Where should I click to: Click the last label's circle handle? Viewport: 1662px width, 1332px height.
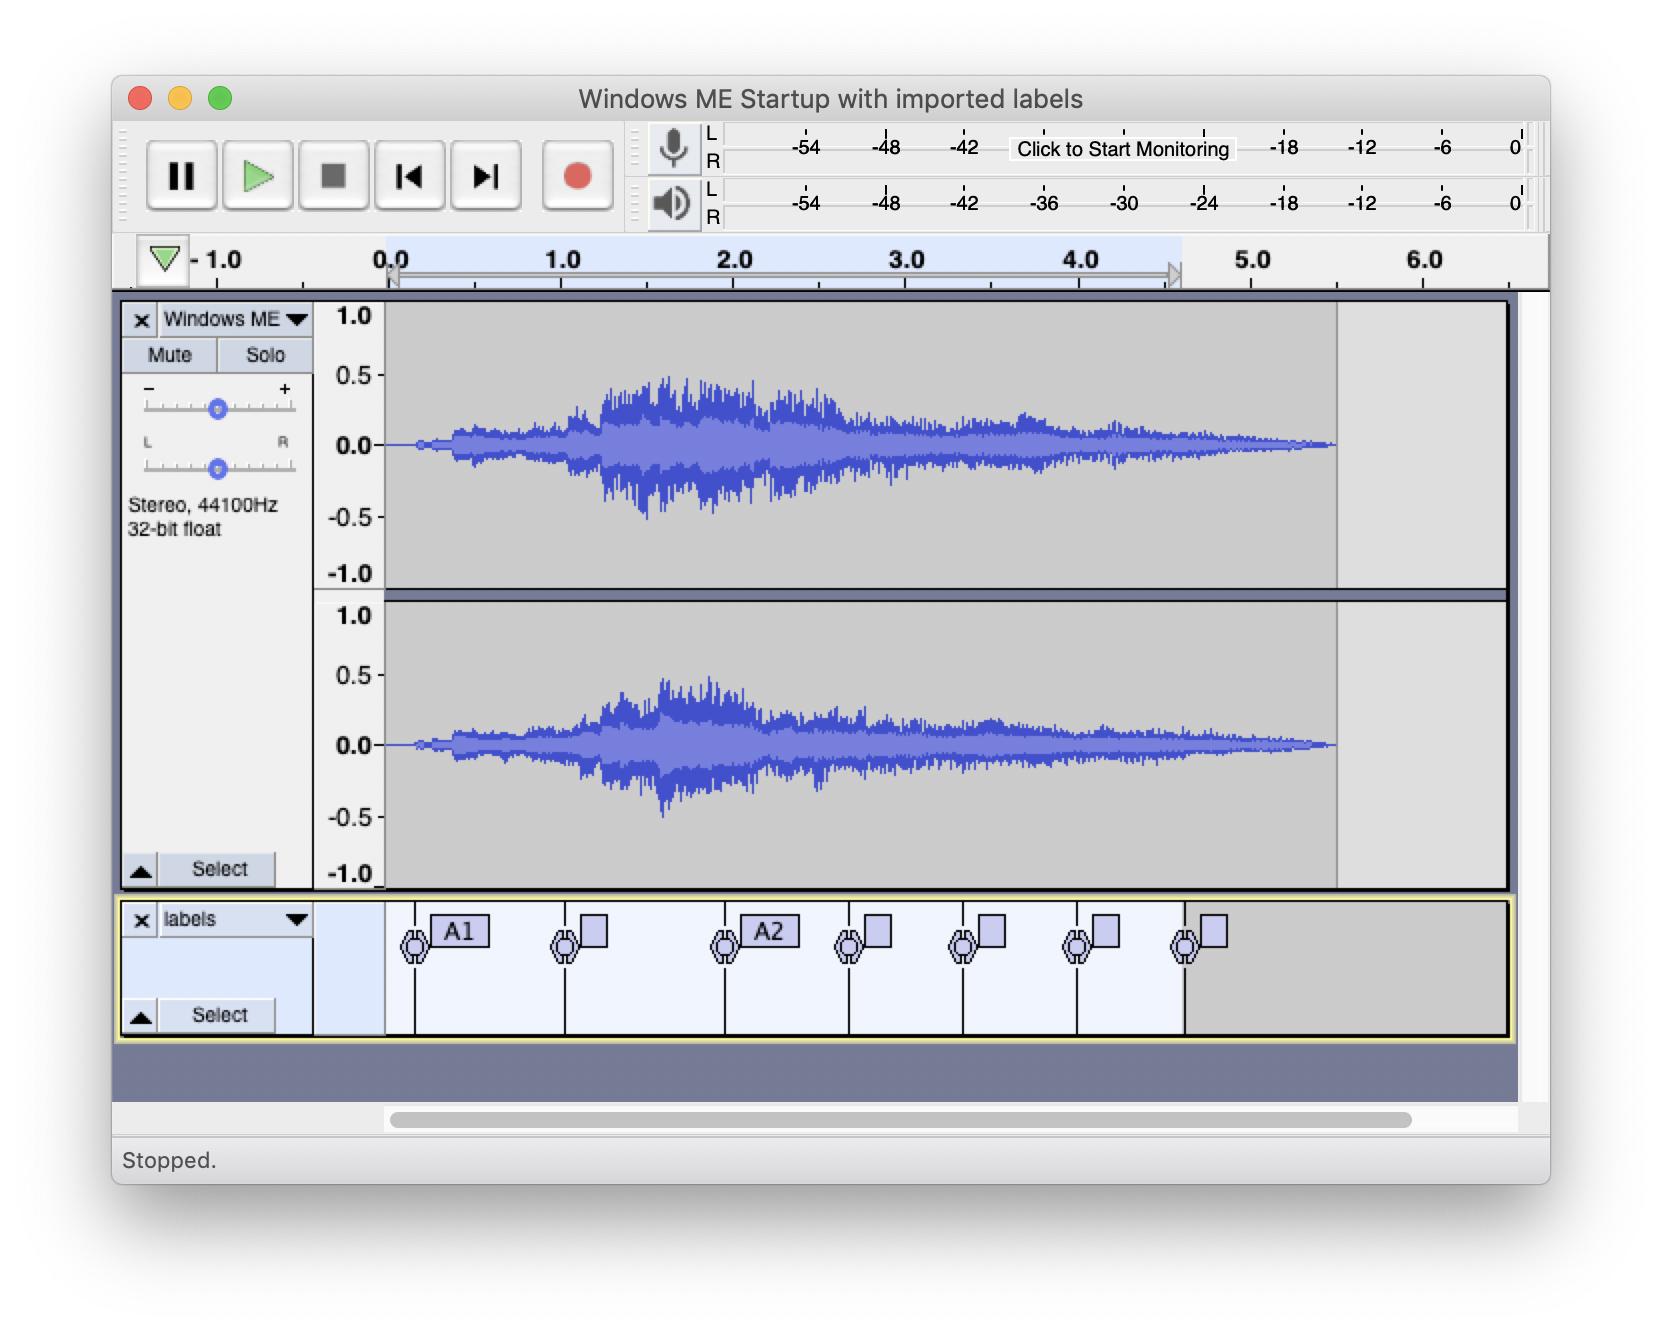coord(1184,945)
